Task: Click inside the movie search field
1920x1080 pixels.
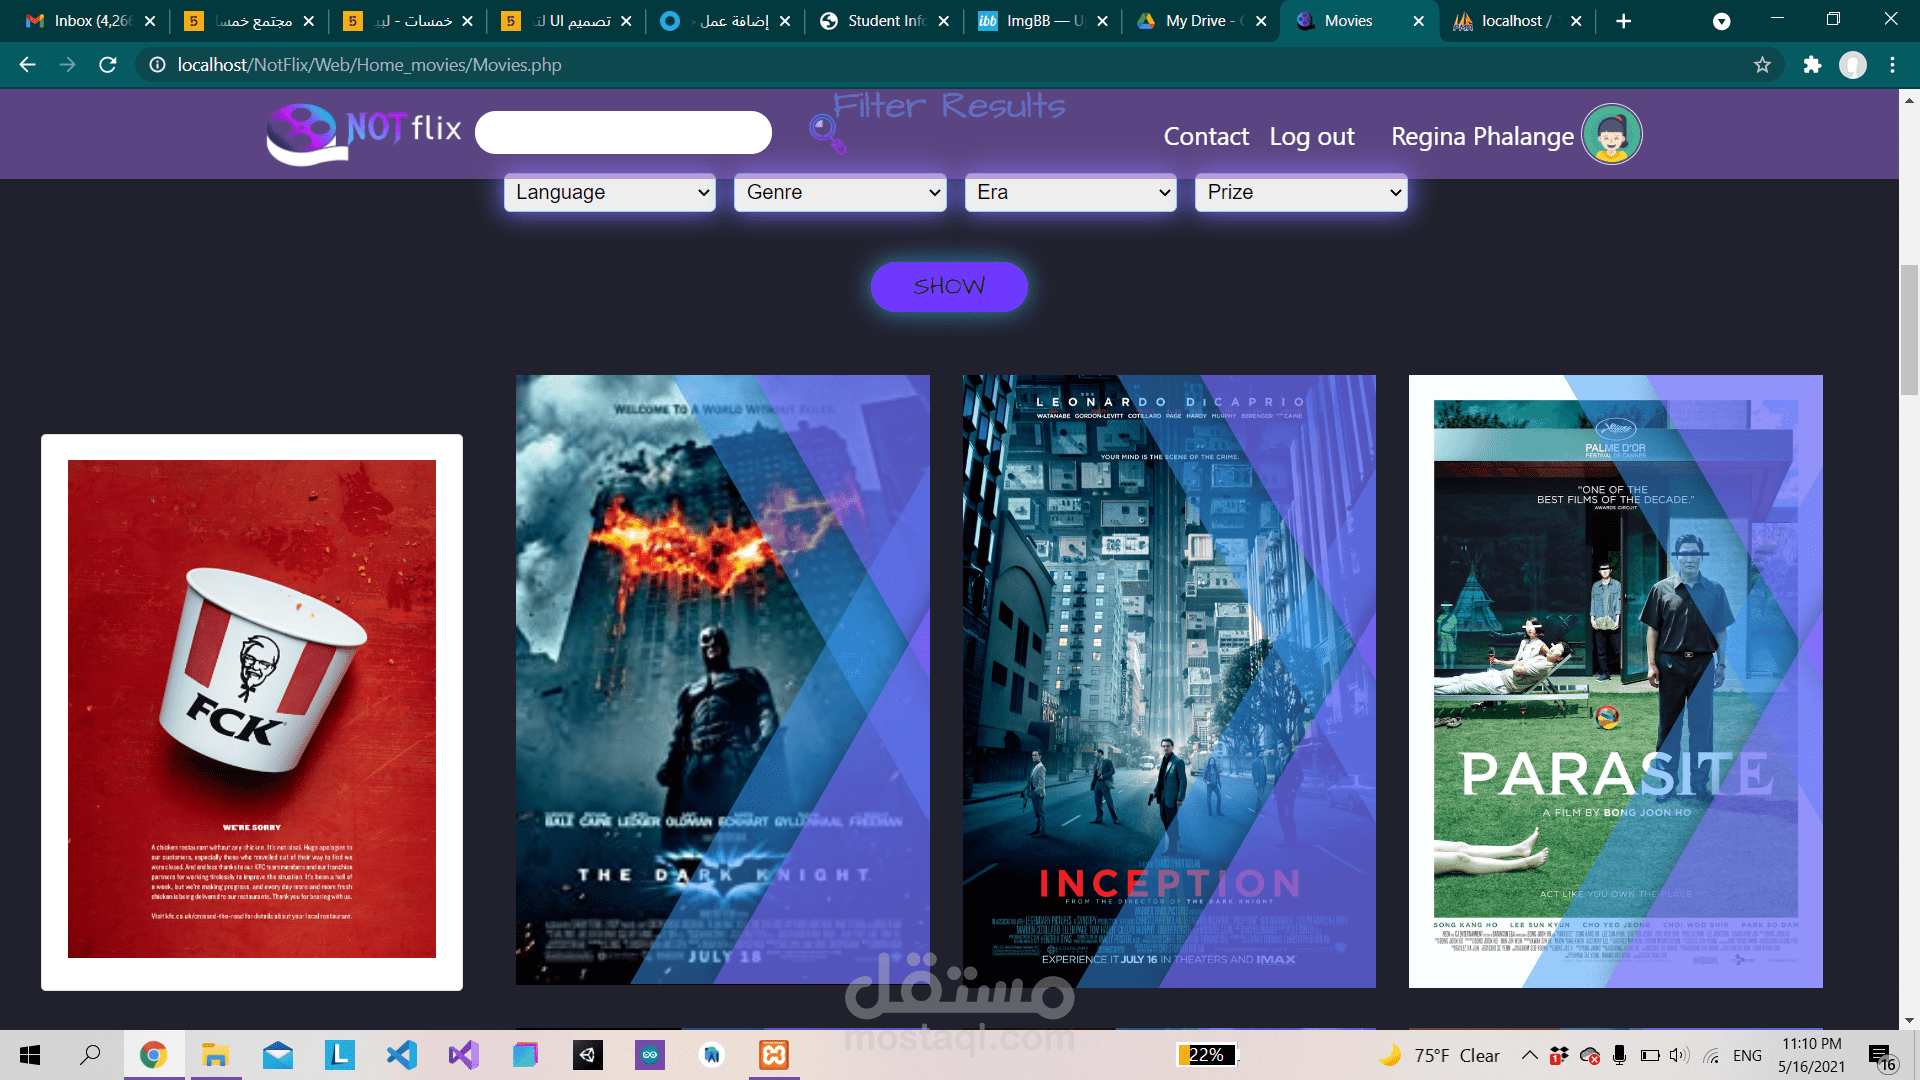Action: coord(623,133)
